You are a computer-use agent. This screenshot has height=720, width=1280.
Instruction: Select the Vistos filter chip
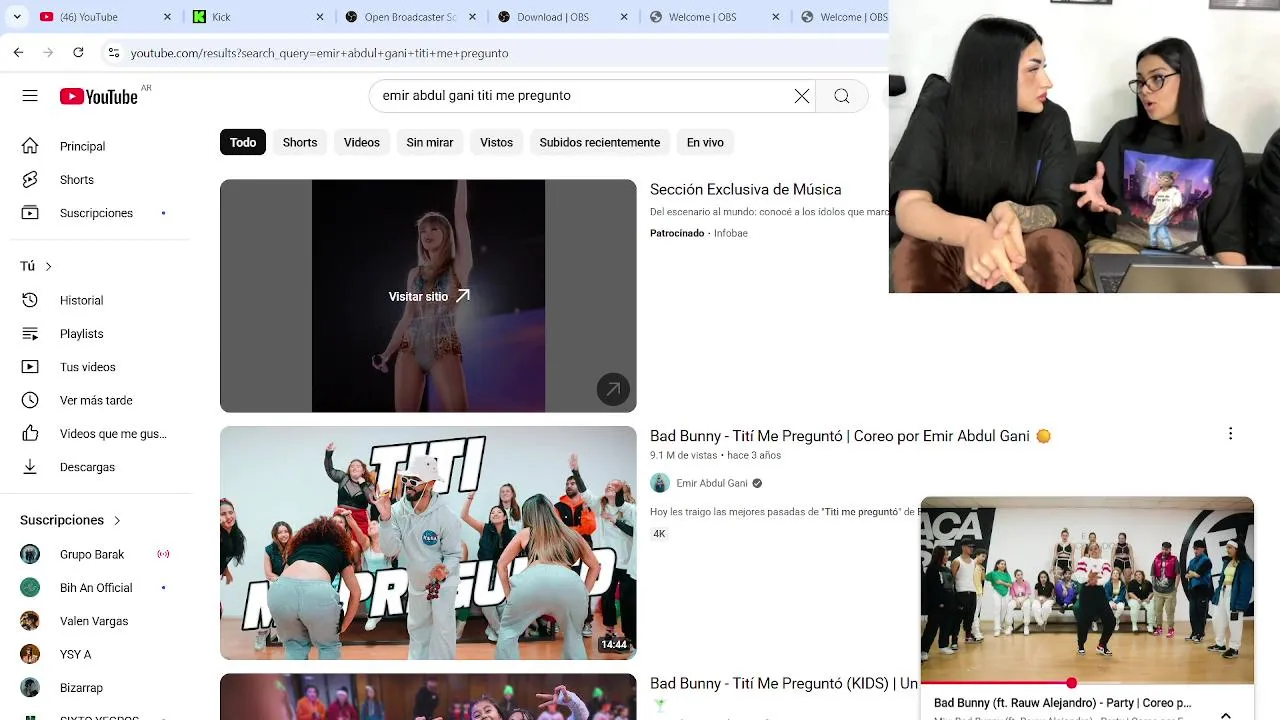pyautogui.click(x=496, y=142)
